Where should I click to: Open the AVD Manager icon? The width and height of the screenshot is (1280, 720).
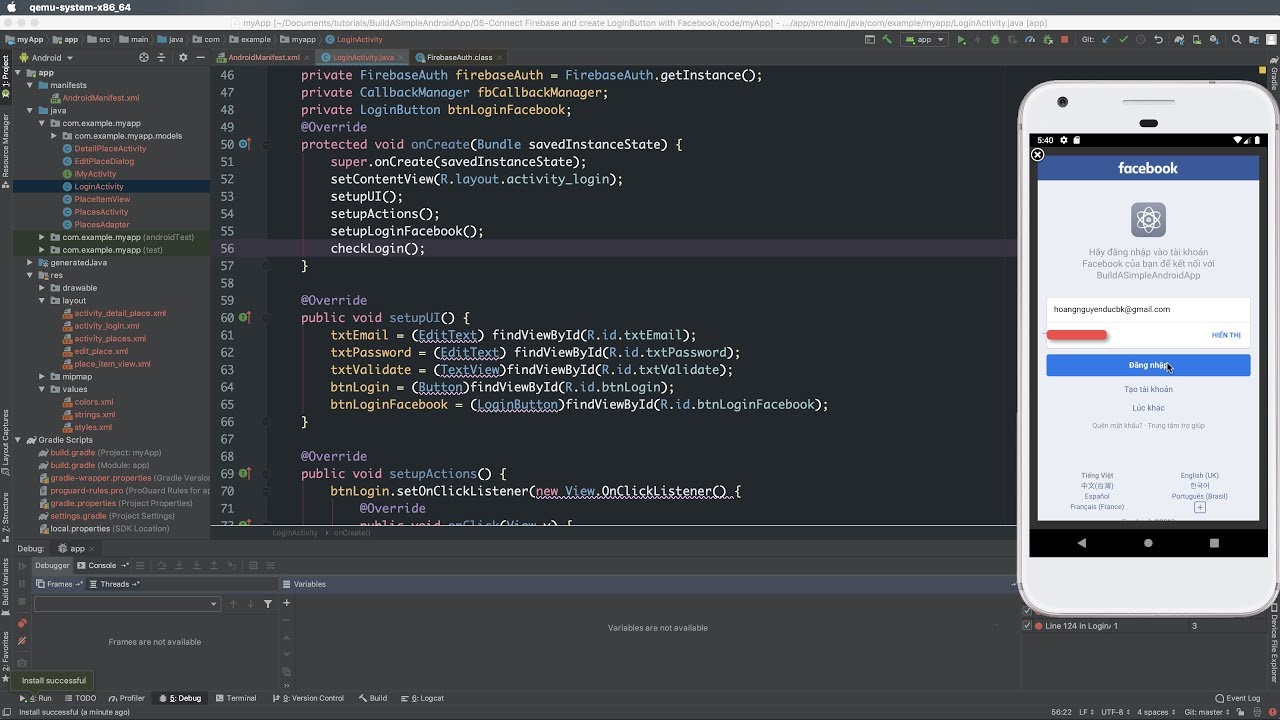[x=1196, y=40]
